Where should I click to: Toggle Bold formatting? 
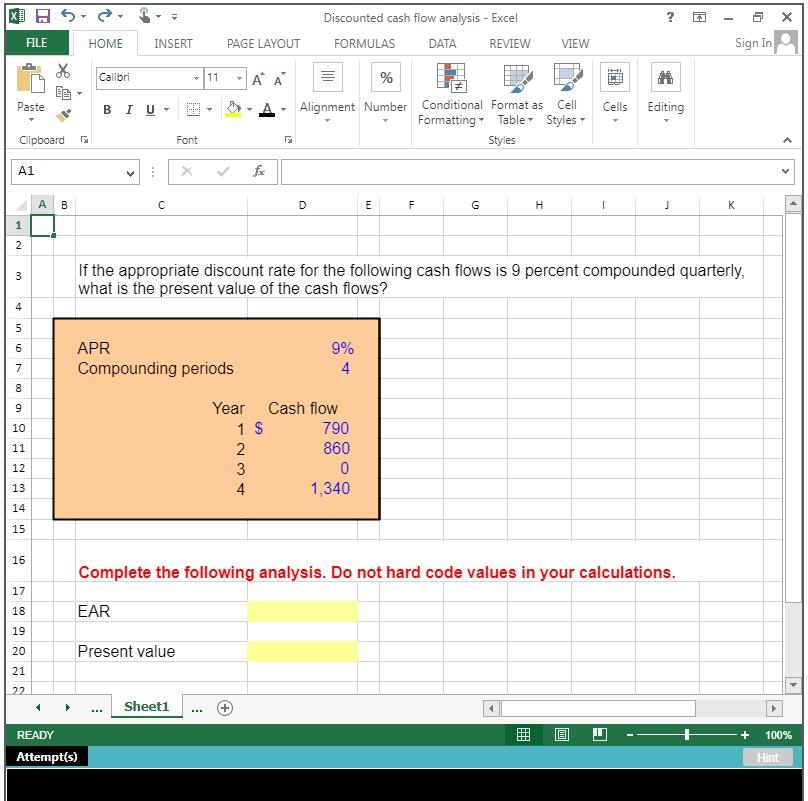click(x=107, y=109)
